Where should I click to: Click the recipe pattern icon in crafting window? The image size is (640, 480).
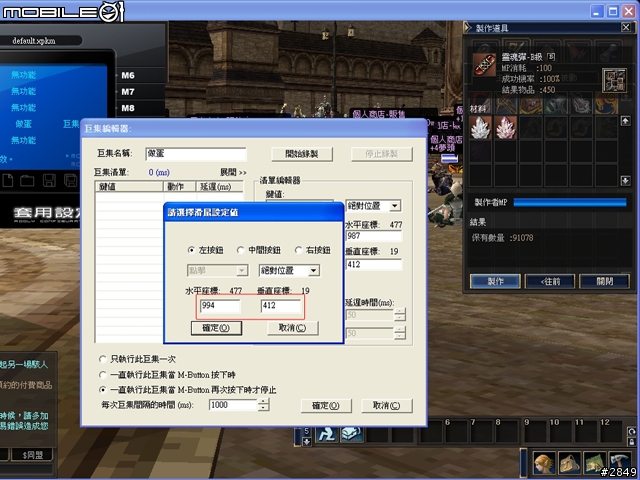[x=614, y=80]
